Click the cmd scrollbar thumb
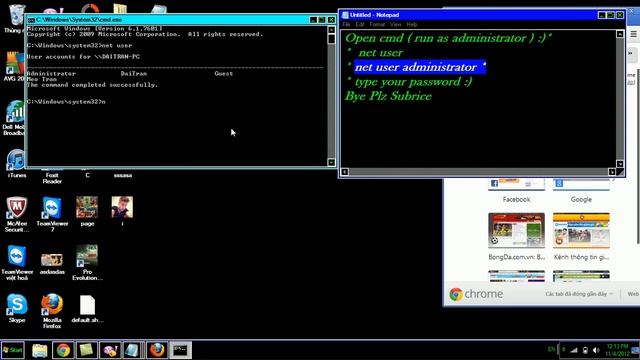The image size is (640, 360). click(331, 39)
